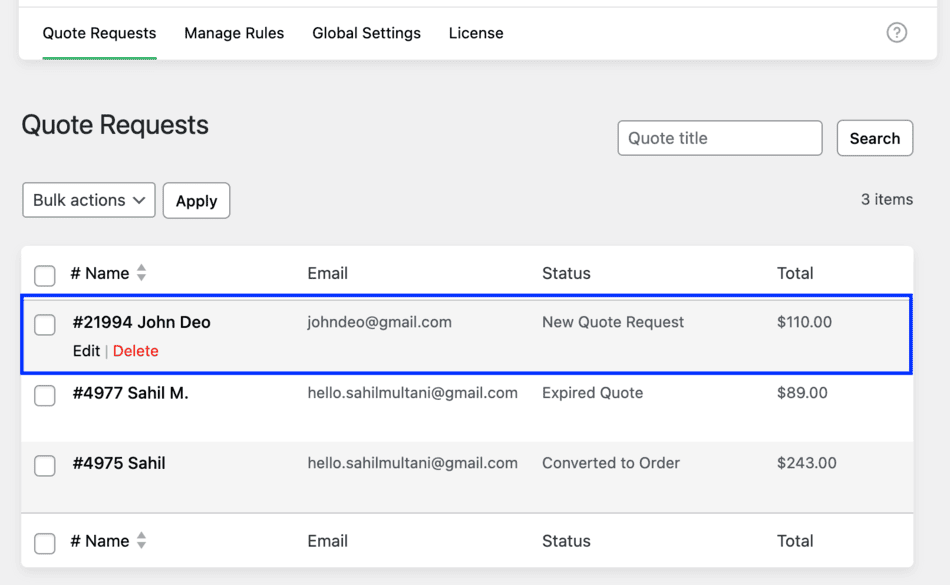Select the #21994 John Deo checkbox

pyautogui.click(x=45, y=325)
